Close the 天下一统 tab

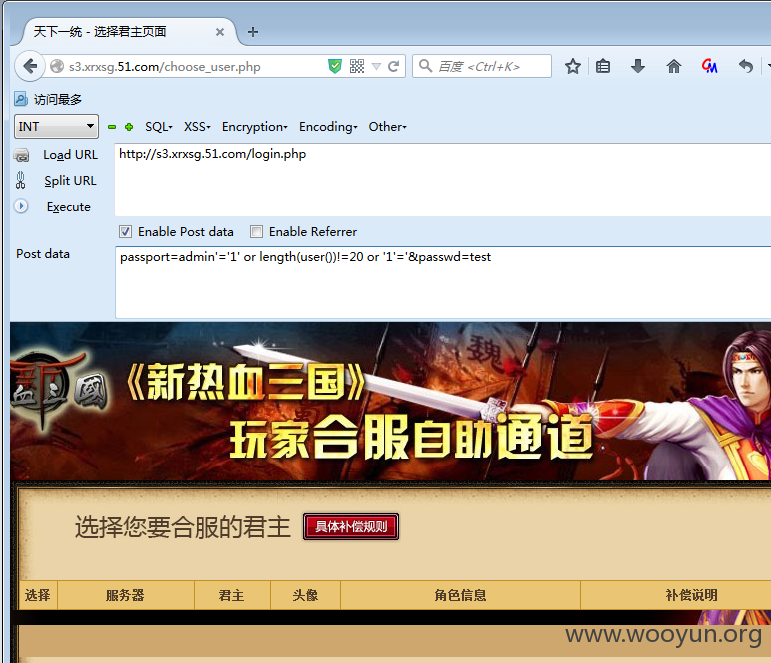[220, 32]
